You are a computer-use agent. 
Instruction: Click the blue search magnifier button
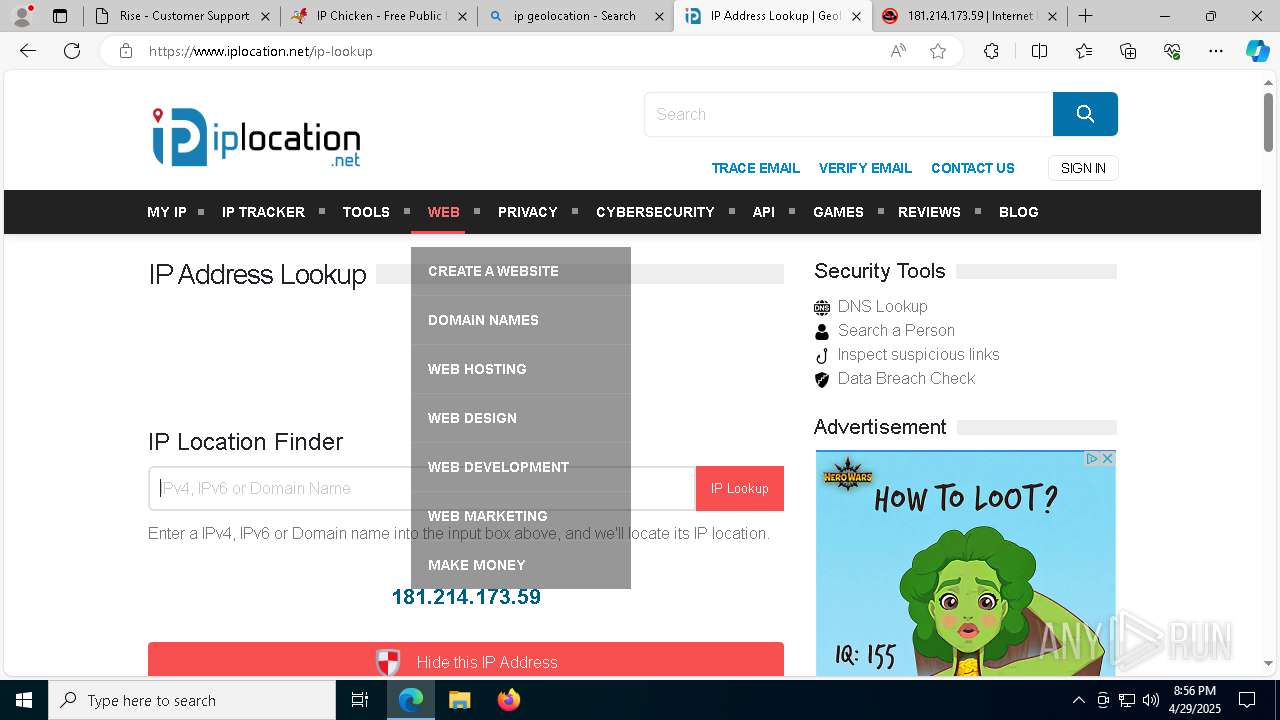(x=1085, y=114)
